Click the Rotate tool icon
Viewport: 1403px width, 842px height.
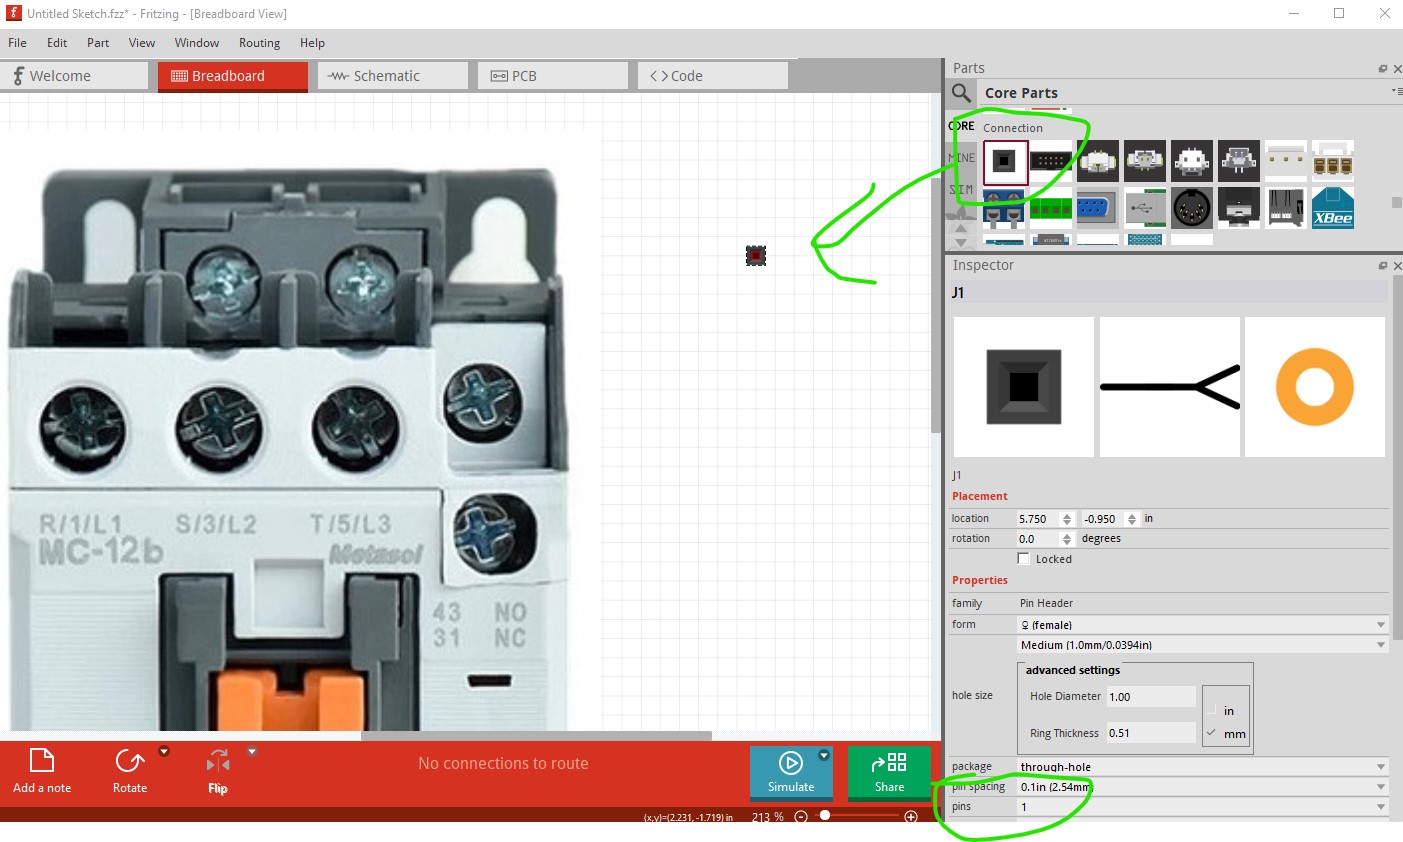[130, 762]
